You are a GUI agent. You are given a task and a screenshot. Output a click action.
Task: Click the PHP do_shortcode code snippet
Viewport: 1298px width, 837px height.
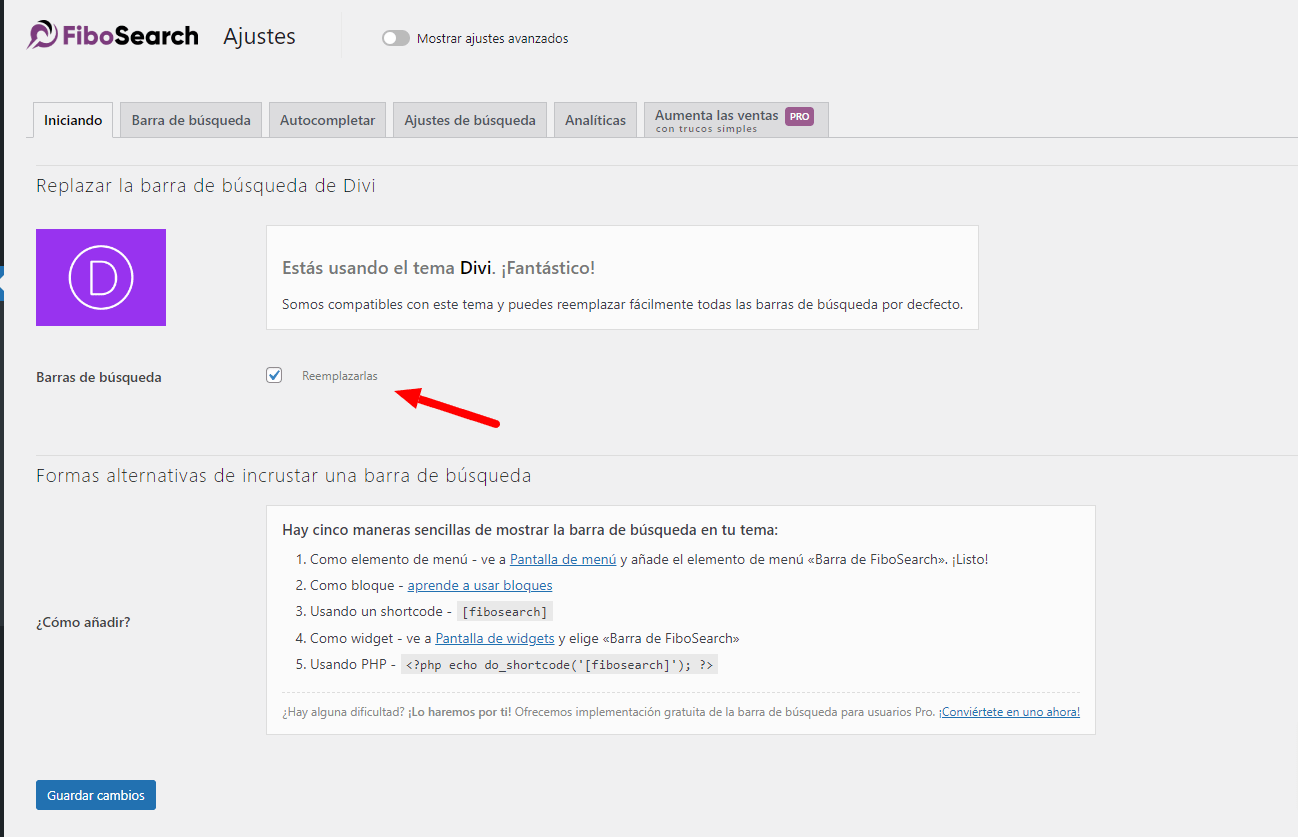560,664
